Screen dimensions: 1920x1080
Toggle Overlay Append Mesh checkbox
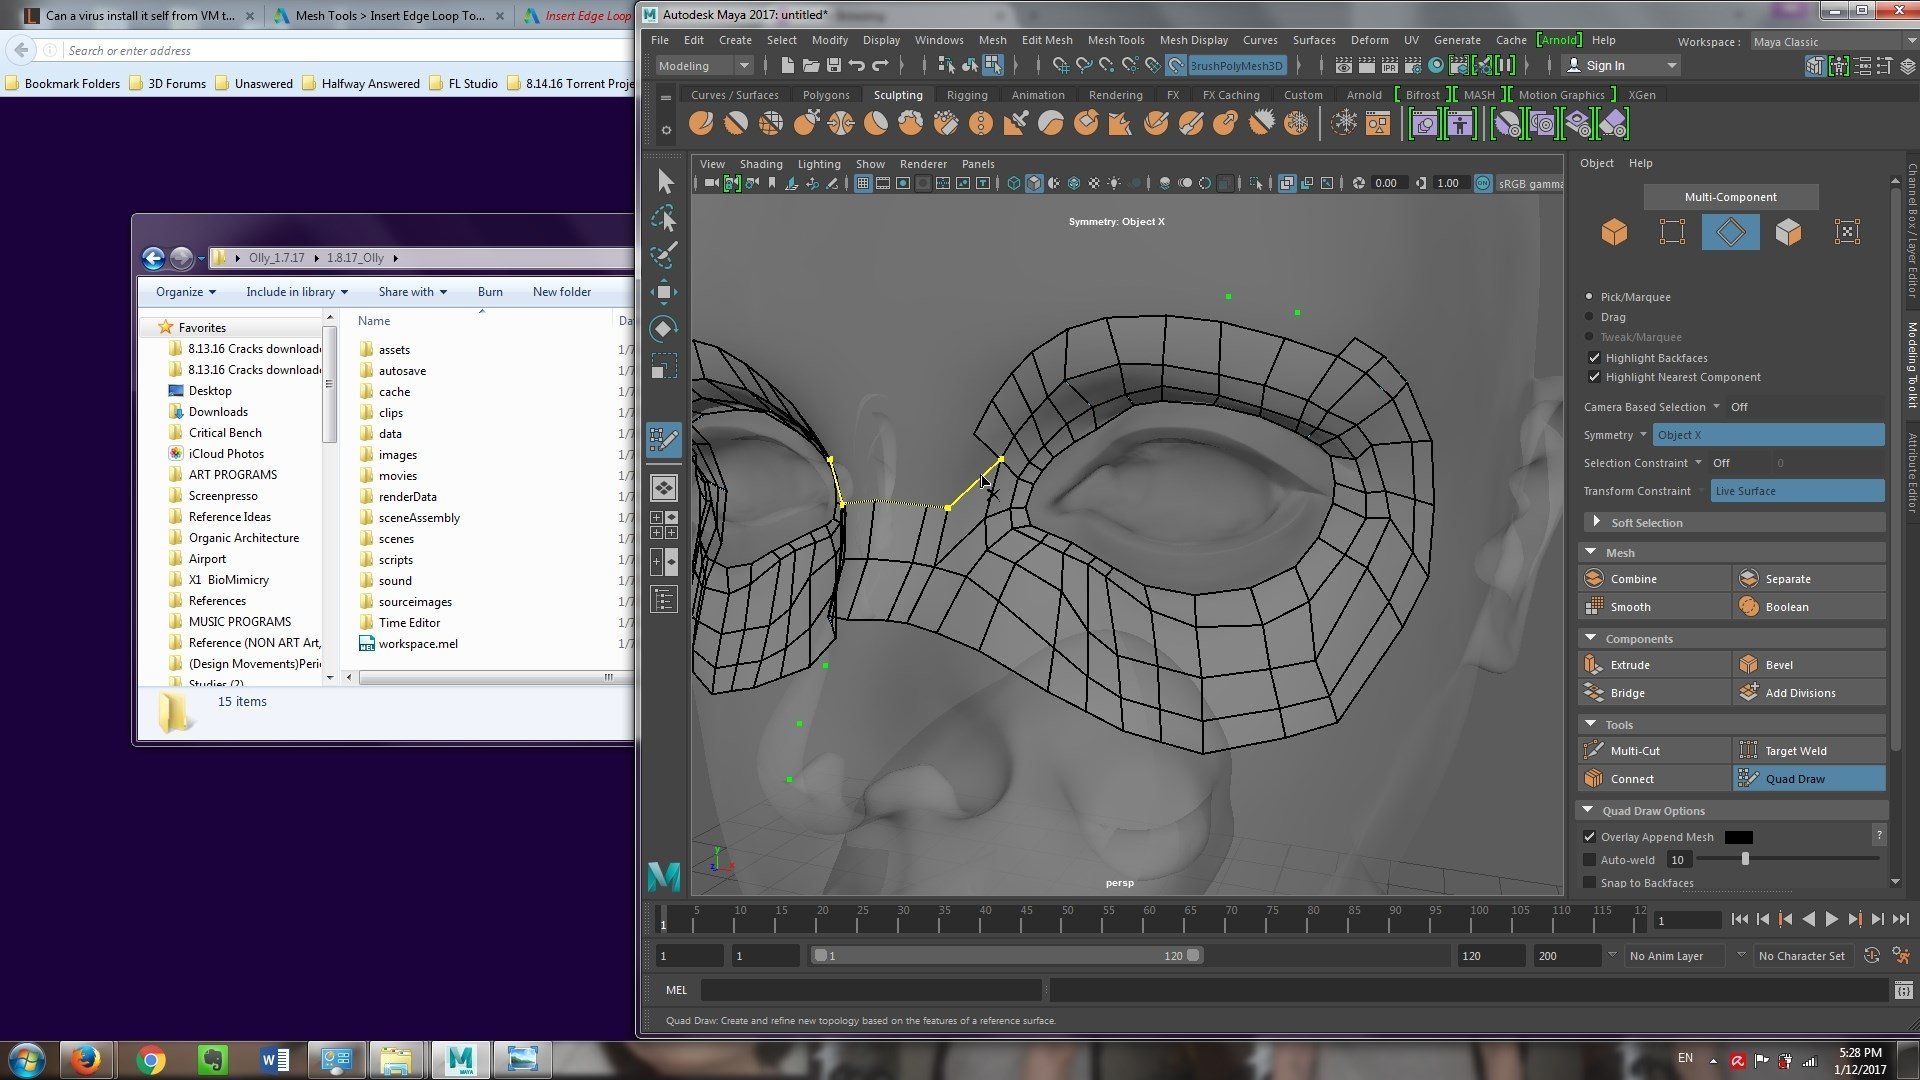pyautogui.click(x=1590, y=837)
